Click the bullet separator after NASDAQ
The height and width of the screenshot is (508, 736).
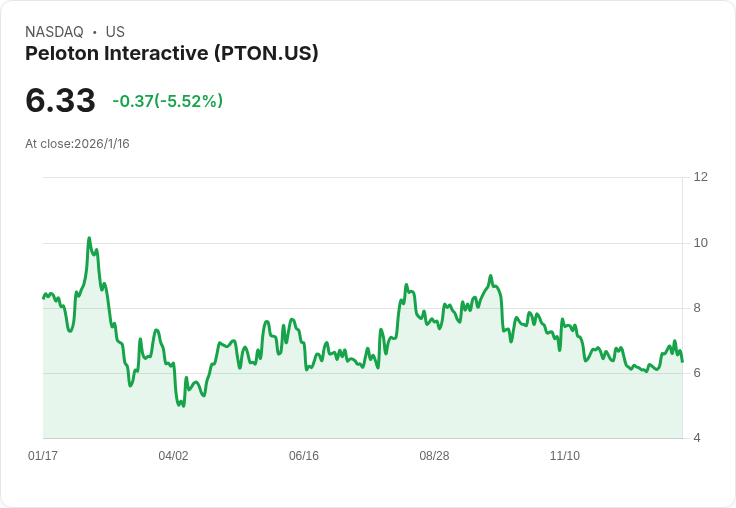pos(94,32)
